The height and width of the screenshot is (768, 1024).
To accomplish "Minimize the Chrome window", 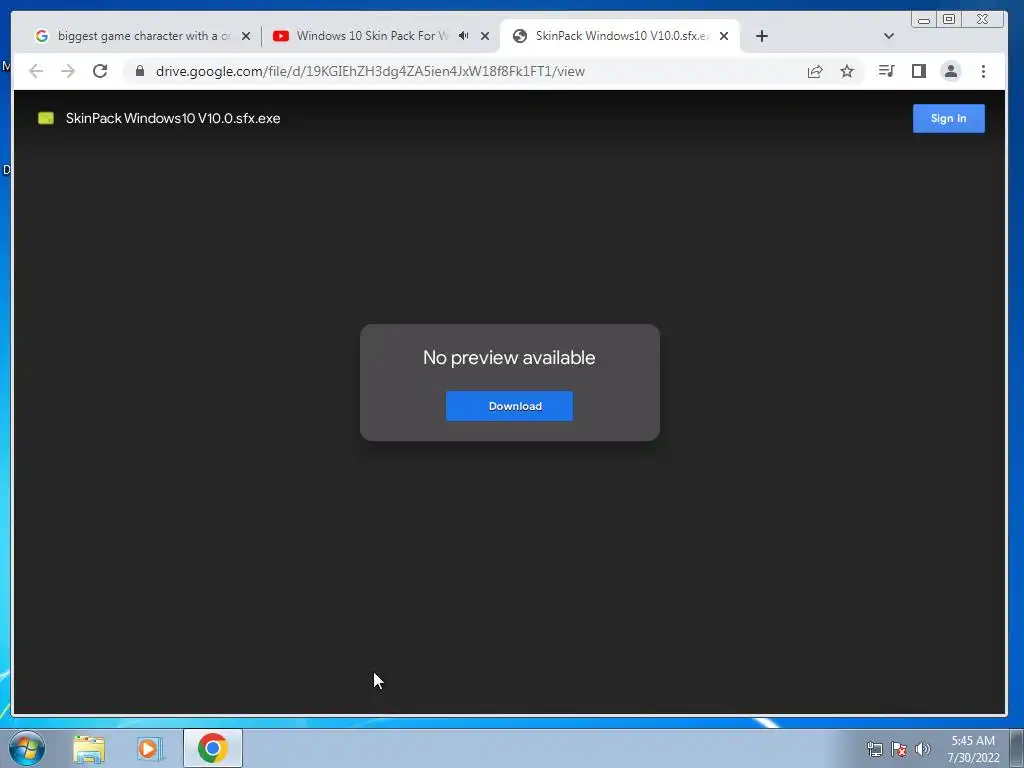I will 924,20.
